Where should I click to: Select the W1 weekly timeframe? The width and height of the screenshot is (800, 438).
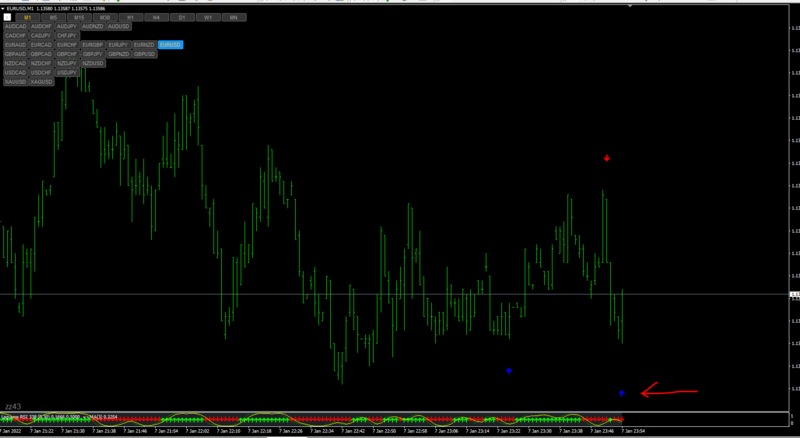[x=208, y=17]
